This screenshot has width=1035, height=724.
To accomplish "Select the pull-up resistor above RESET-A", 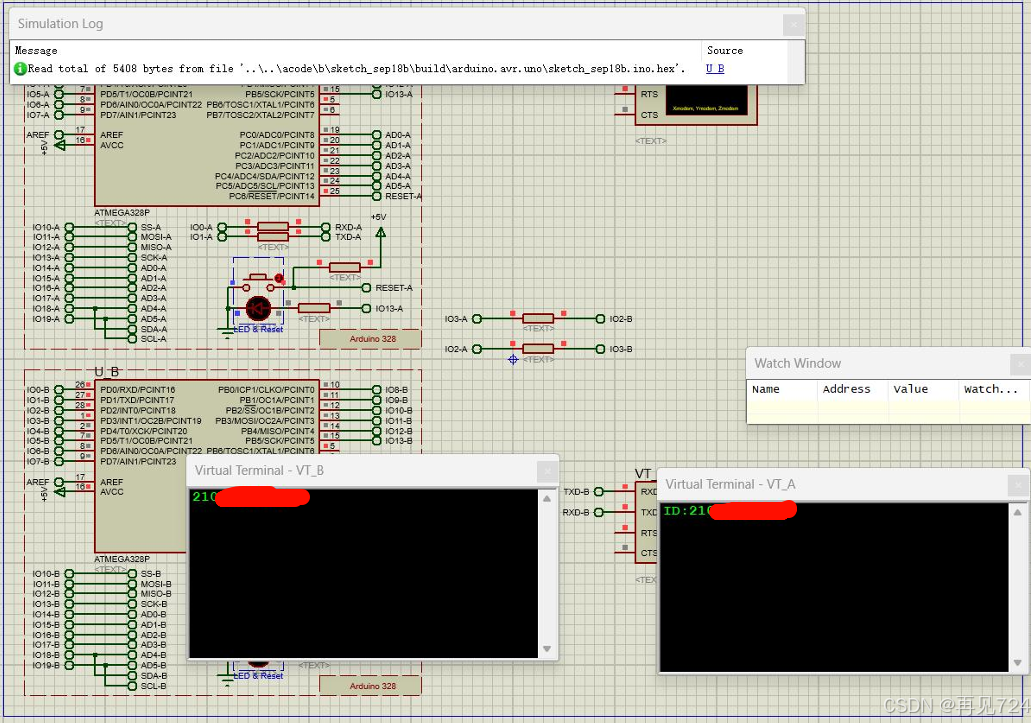I will coord(345,267).
